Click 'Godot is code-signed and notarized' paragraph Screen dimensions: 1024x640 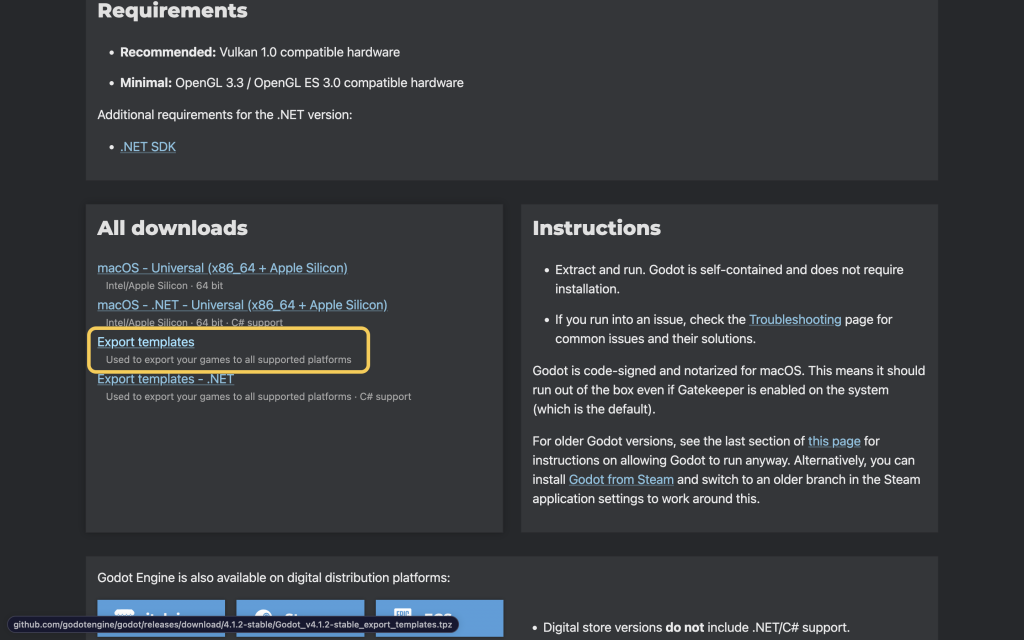tap(728, 390)
